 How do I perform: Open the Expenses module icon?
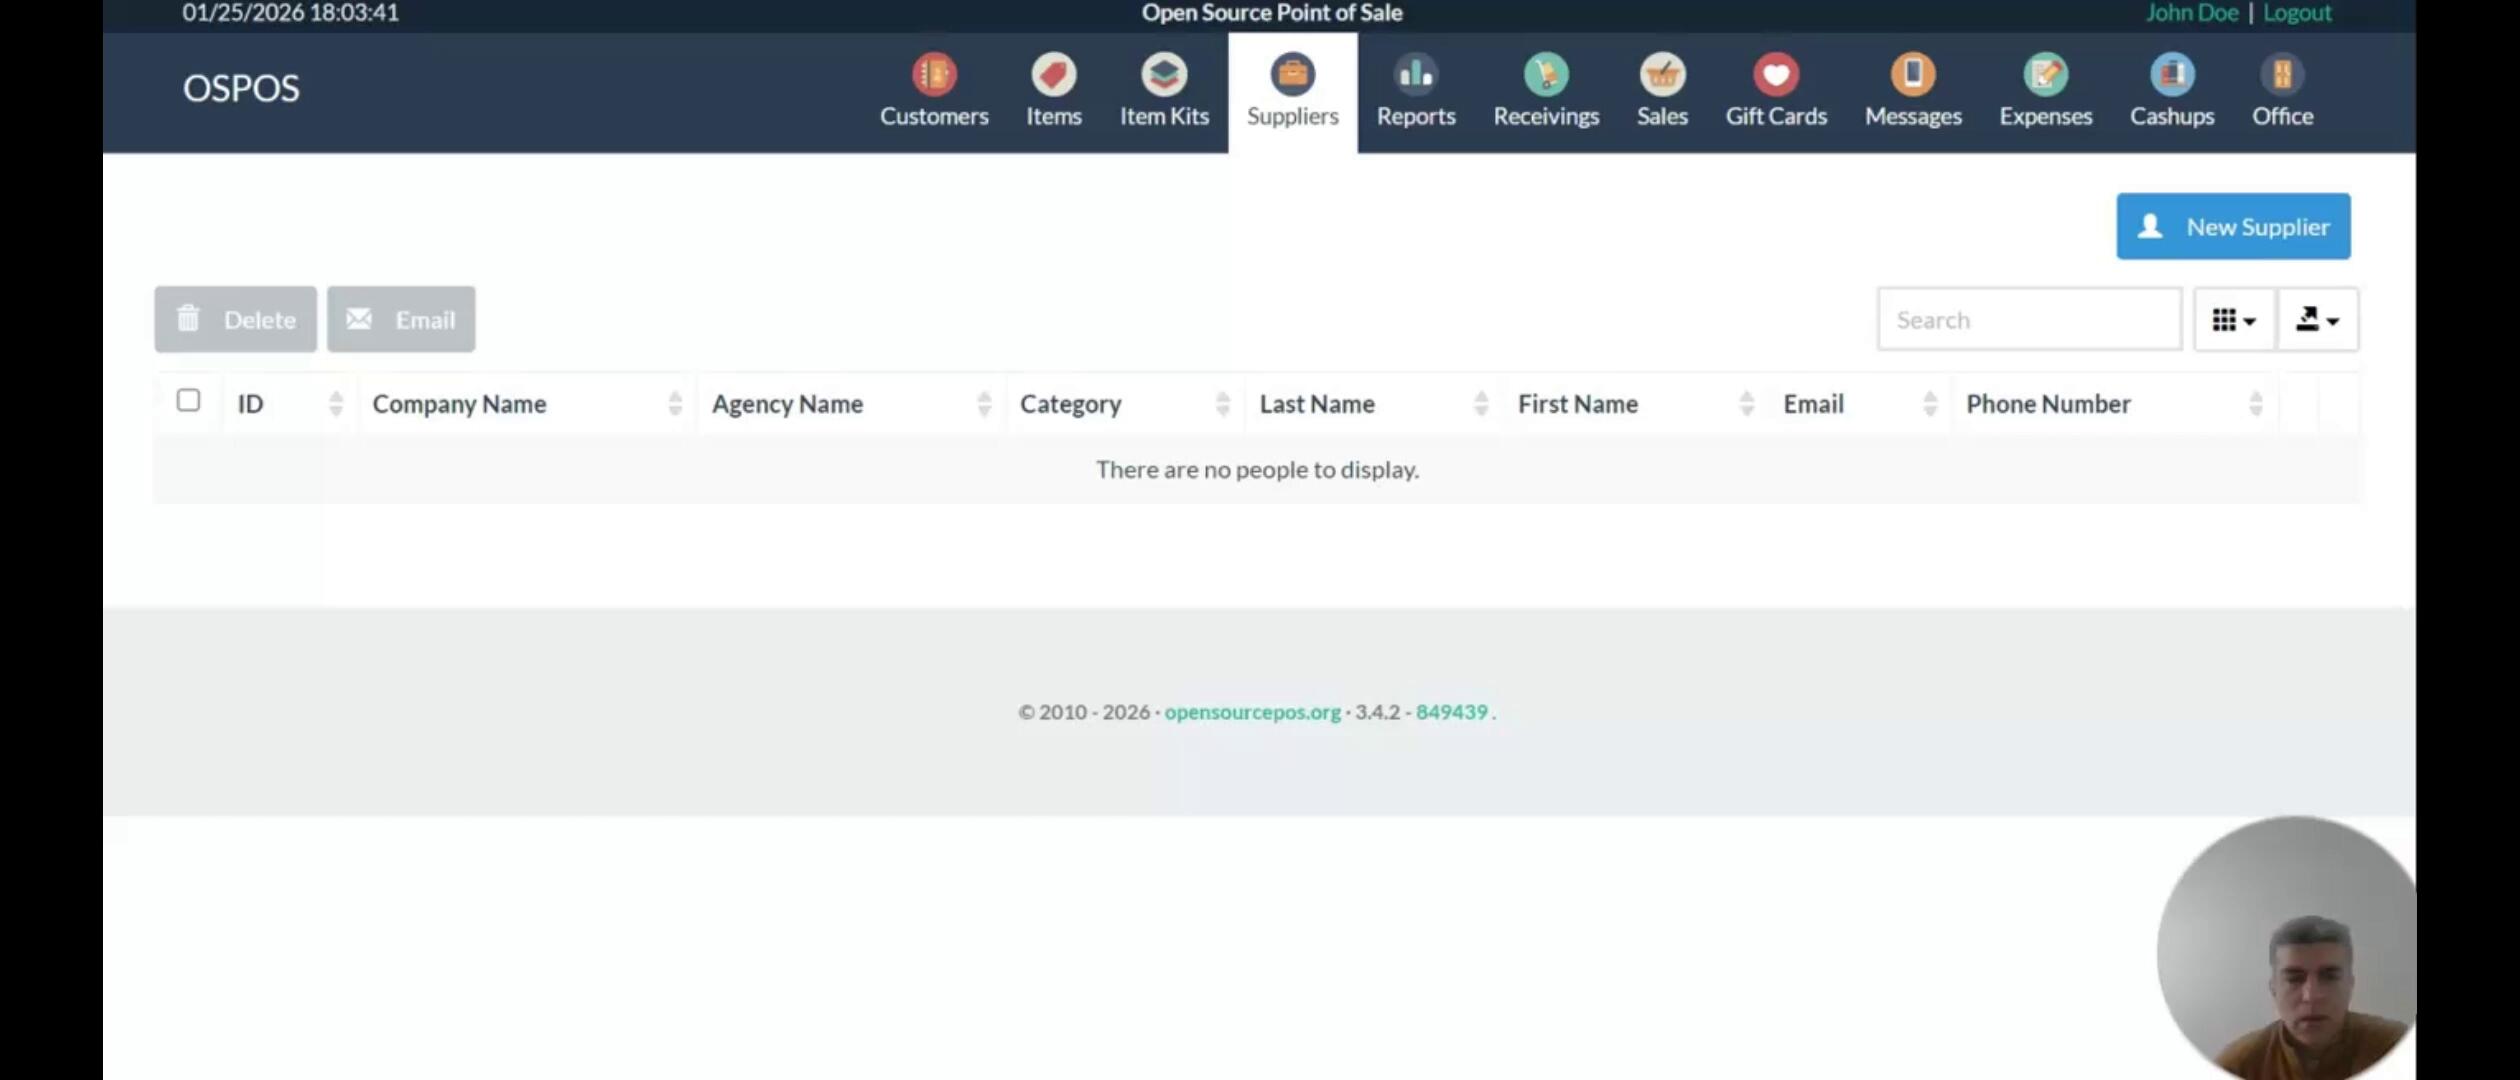point(2044,75)
